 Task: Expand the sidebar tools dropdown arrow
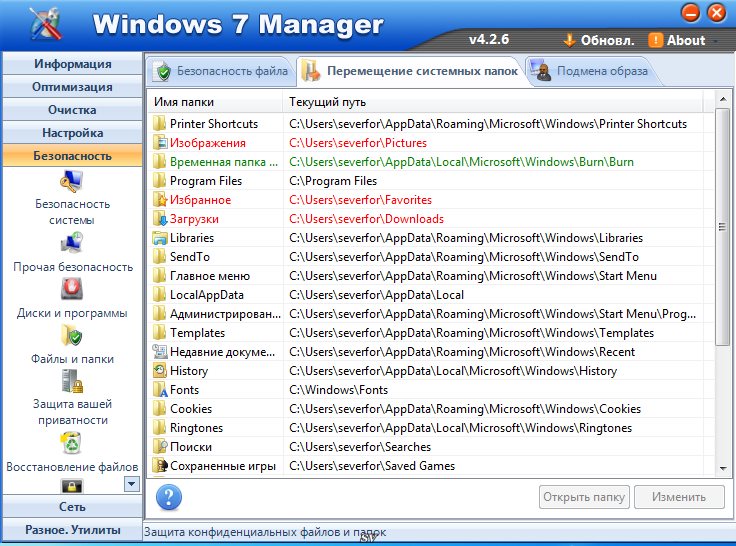pyautogui.click(x=131, y=484)
